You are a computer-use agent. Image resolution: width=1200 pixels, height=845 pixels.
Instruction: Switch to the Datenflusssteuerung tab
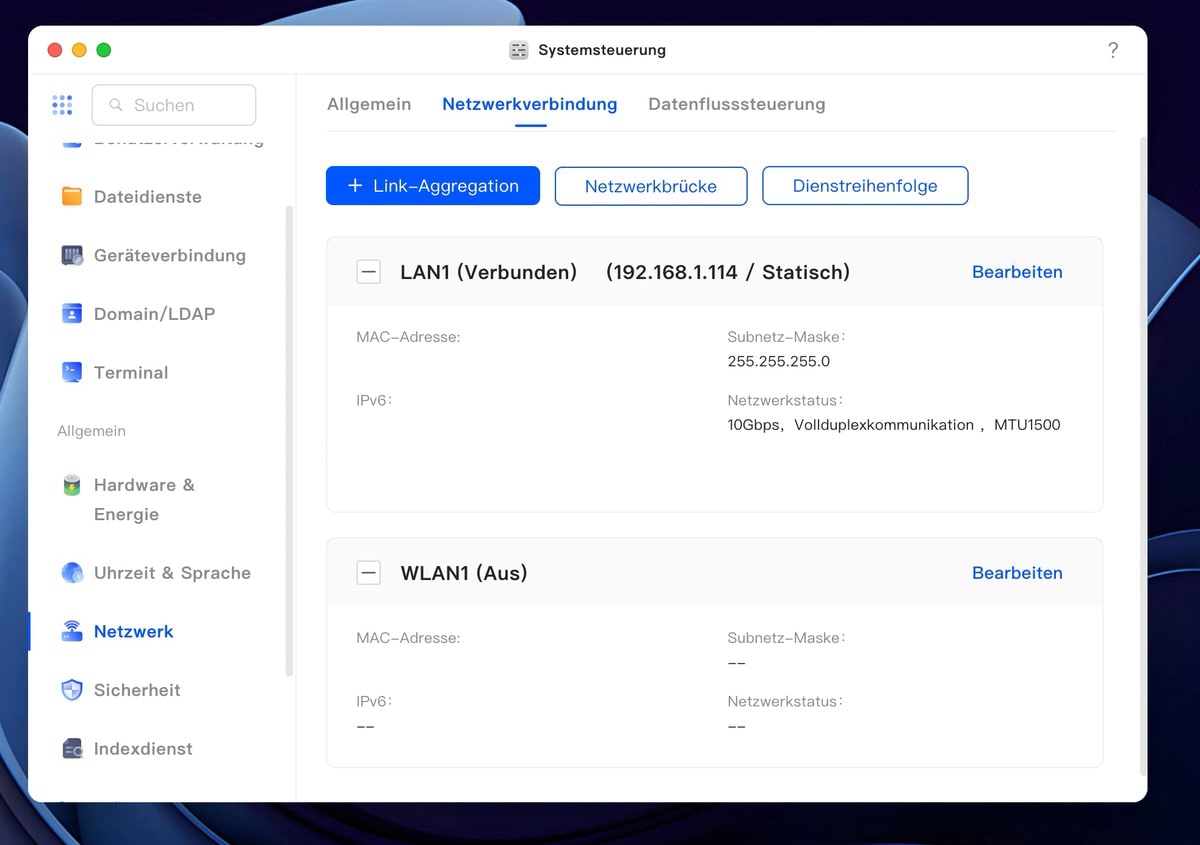coord(736,104)
